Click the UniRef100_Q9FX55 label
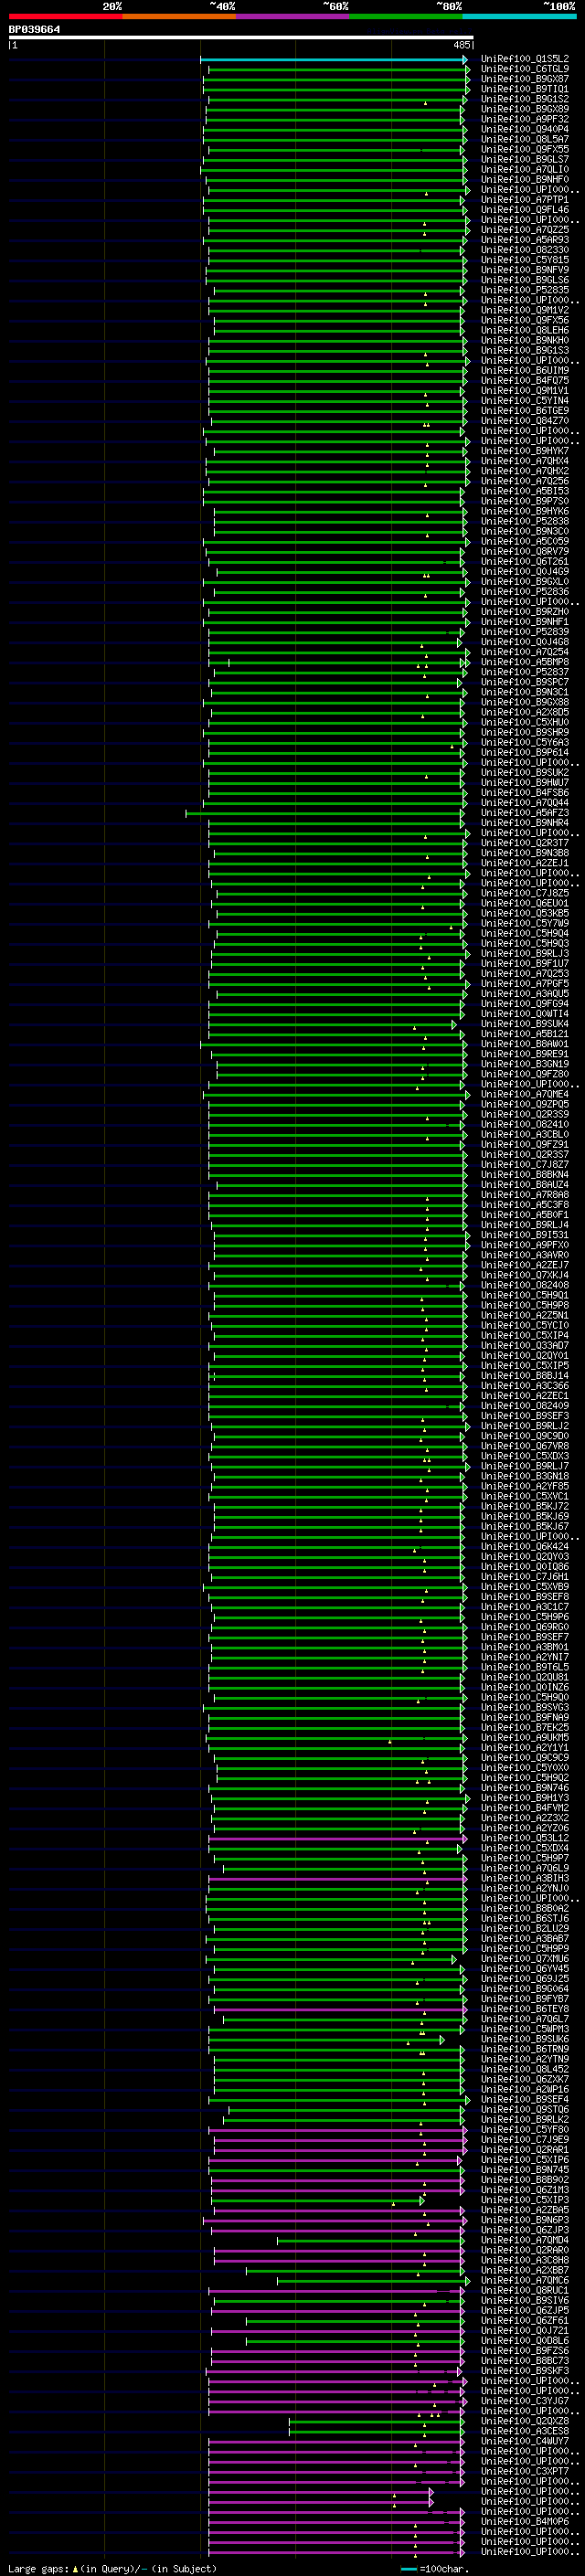 [524, 149]
